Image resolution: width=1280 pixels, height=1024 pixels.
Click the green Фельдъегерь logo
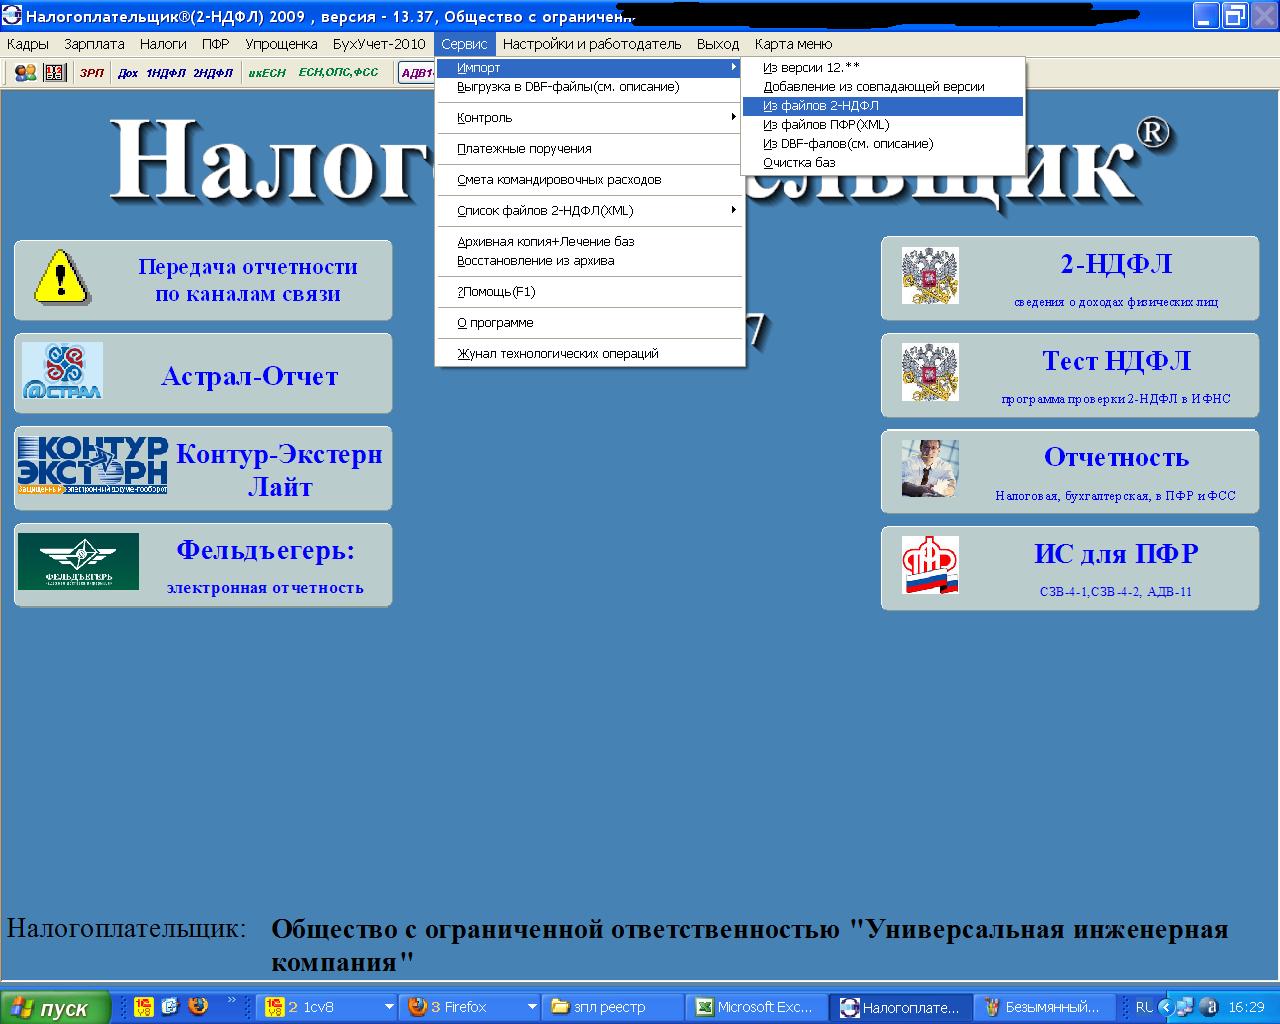click(x=78, y=561)
